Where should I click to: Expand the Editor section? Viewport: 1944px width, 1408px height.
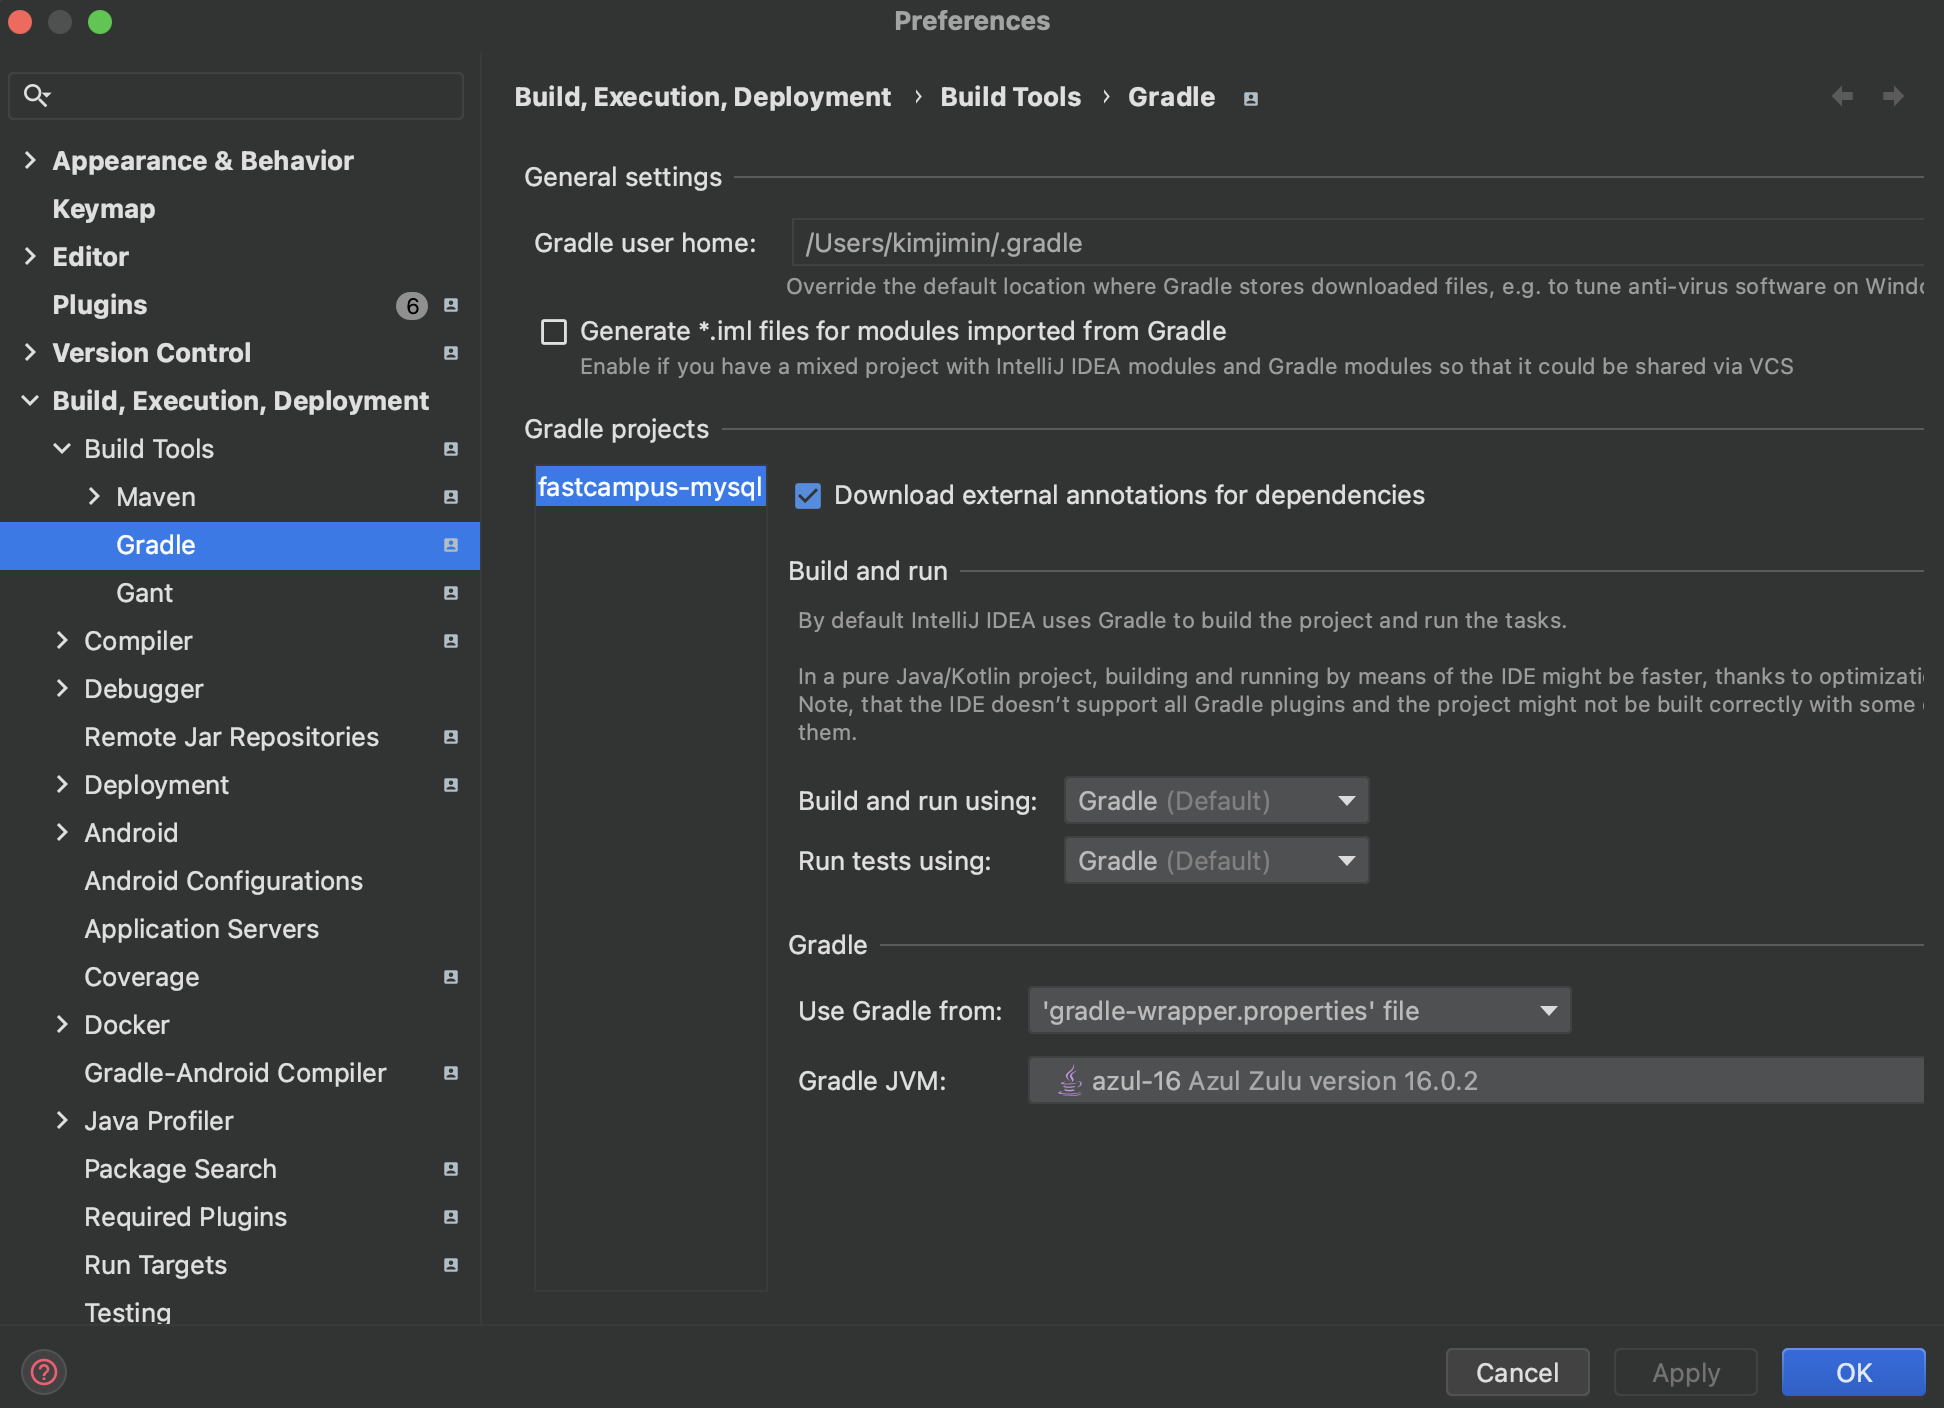coord(30,256)
